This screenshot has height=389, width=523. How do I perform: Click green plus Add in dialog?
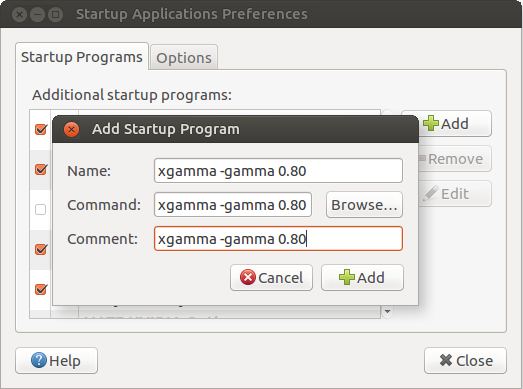tap(362, 278)
